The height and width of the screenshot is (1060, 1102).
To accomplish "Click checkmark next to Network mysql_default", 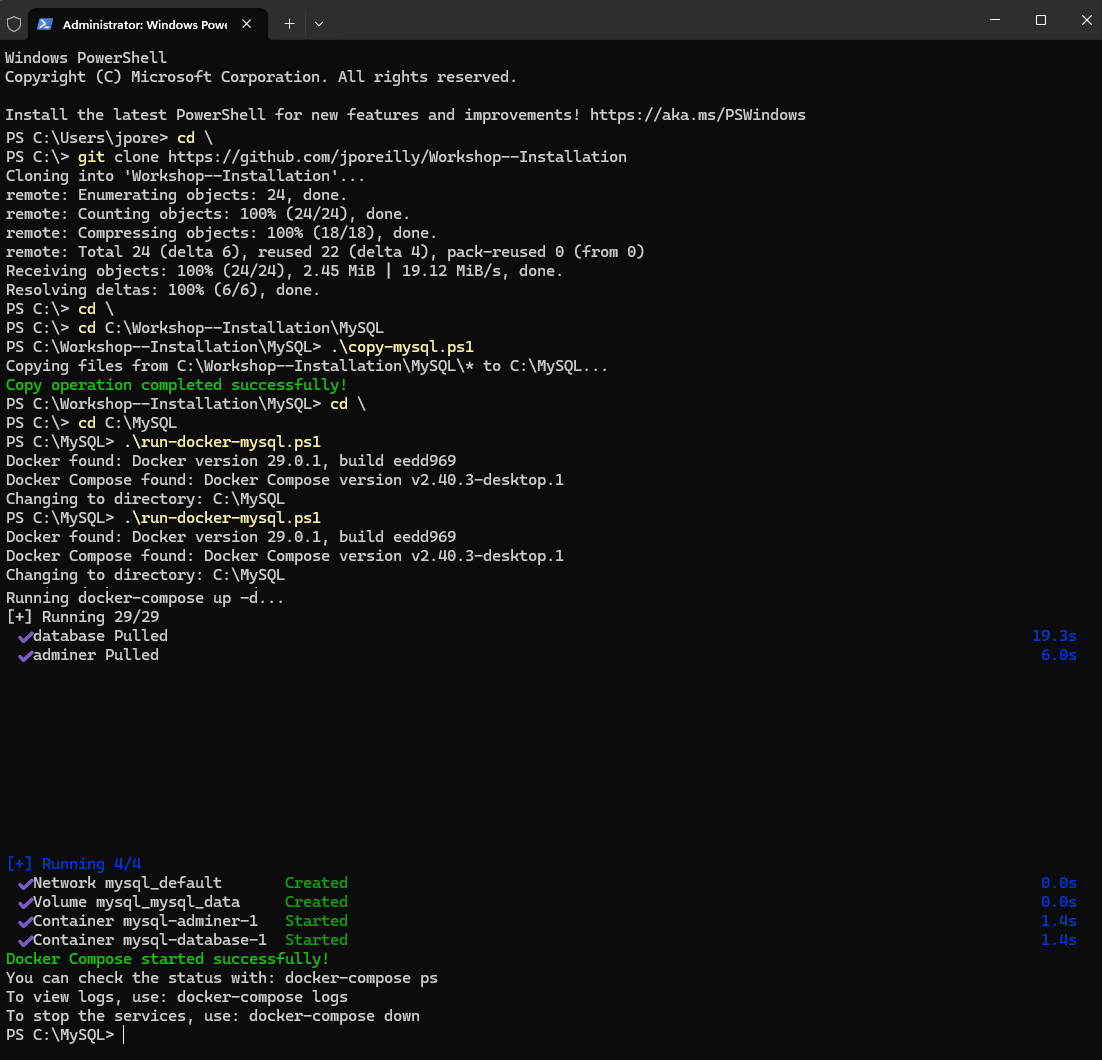I will point(25,883).
